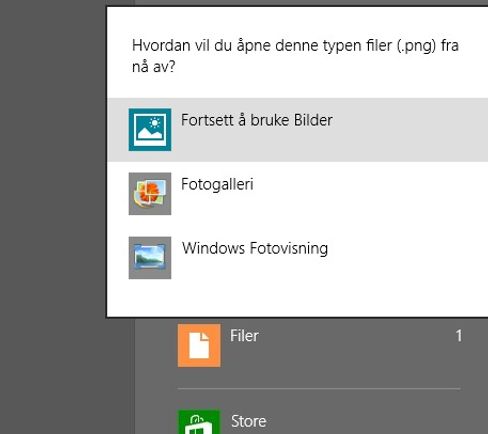The height and width of the screenshot is (434, 488).
Task: Choose "Fortsett å bruke Bilder" option
Action: point(298,130)
